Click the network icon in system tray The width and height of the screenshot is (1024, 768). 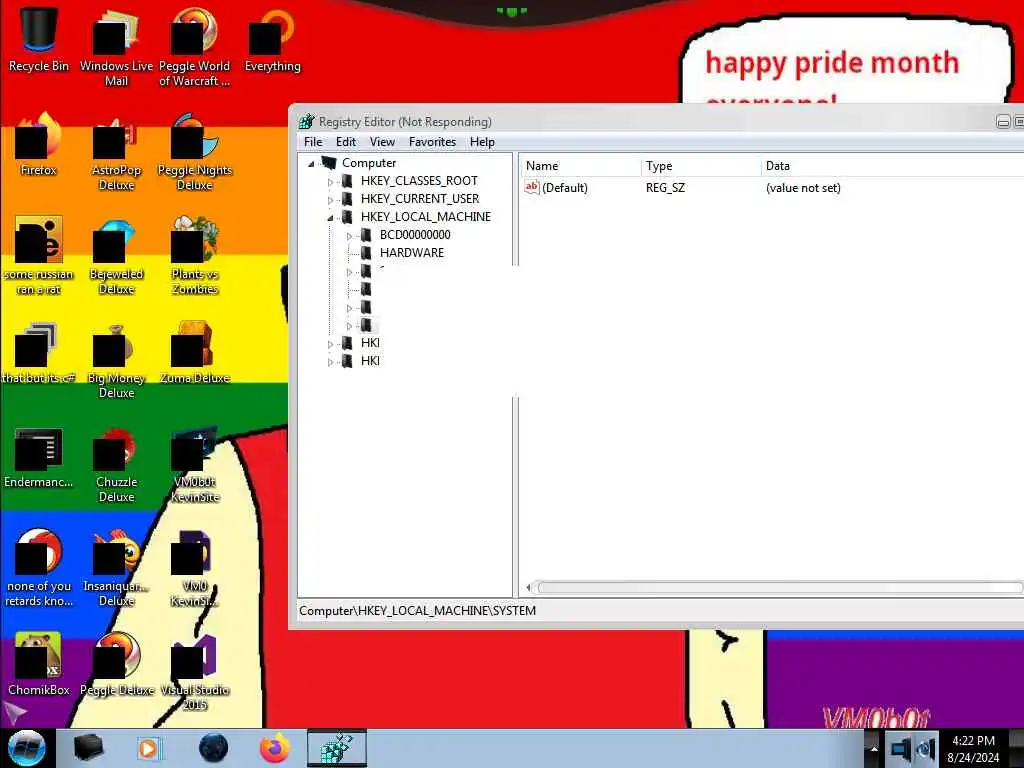coord(901,749)
